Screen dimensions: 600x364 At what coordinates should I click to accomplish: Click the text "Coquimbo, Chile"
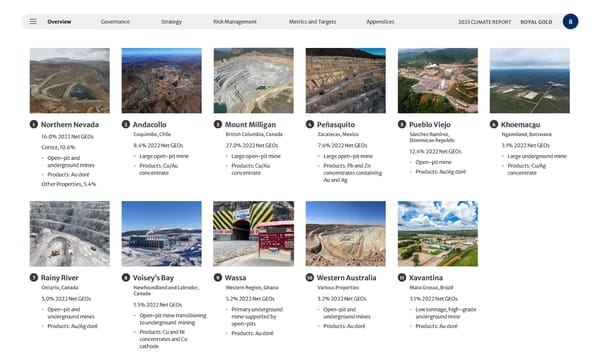click(152, 134)
